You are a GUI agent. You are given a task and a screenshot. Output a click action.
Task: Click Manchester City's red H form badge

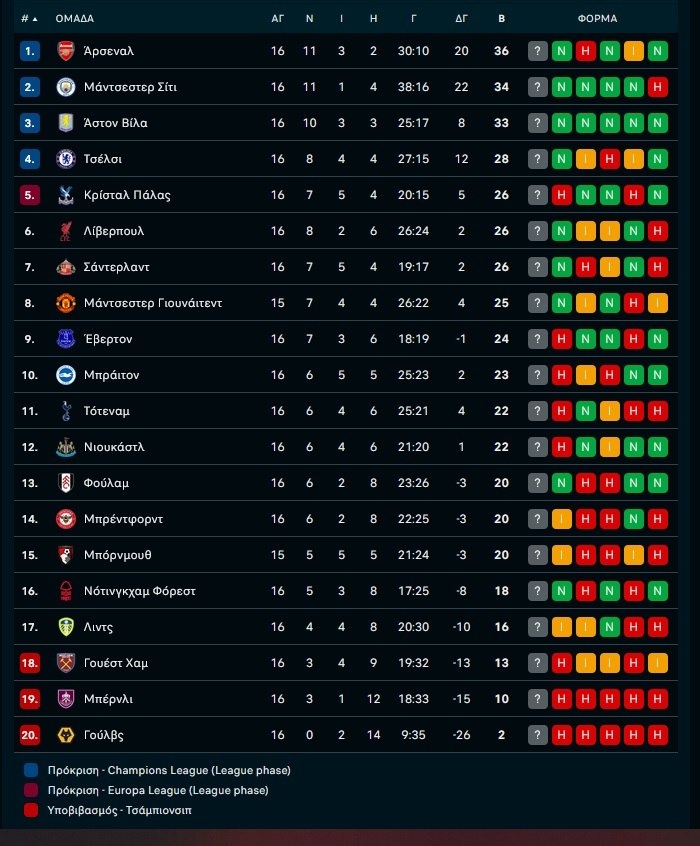pyautogui.click(x=658, y=87)
